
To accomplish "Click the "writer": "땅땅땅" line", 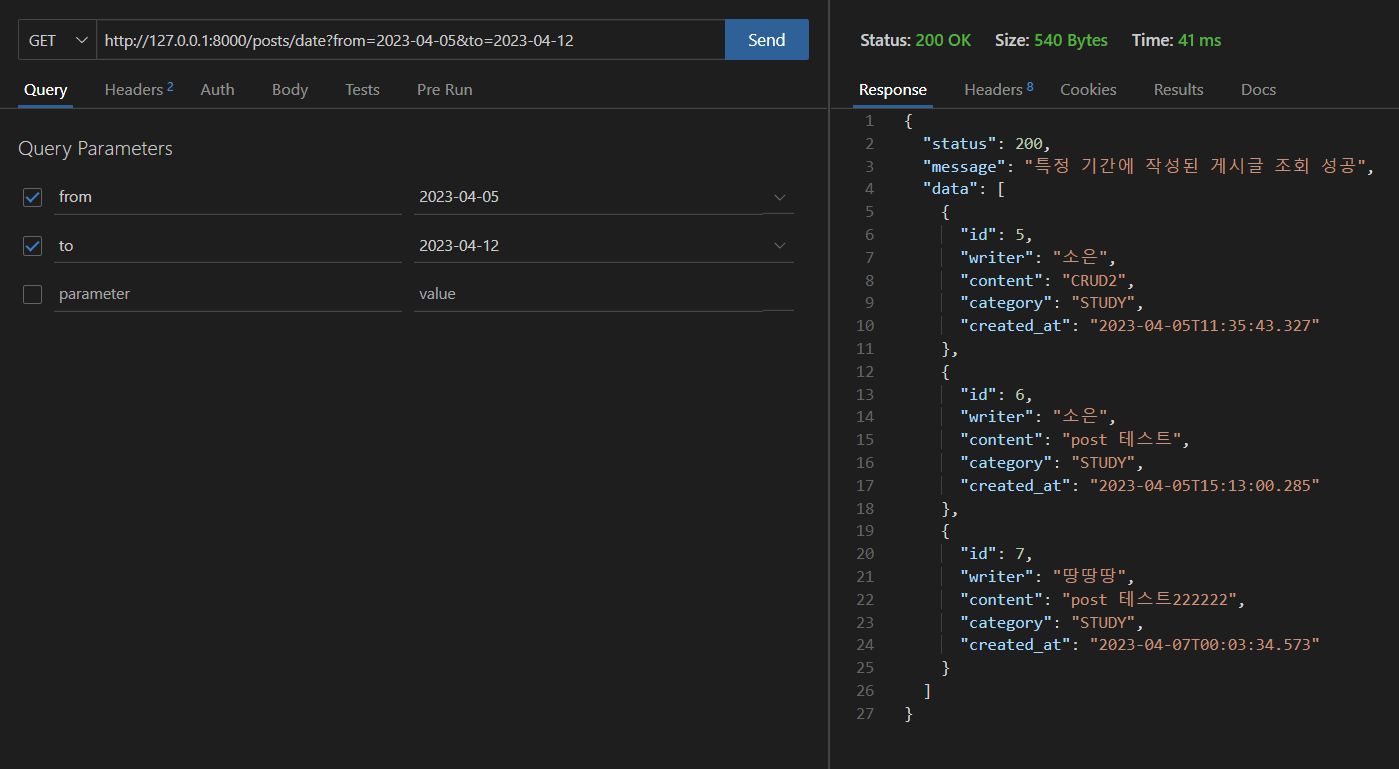I will (1047, 577).
